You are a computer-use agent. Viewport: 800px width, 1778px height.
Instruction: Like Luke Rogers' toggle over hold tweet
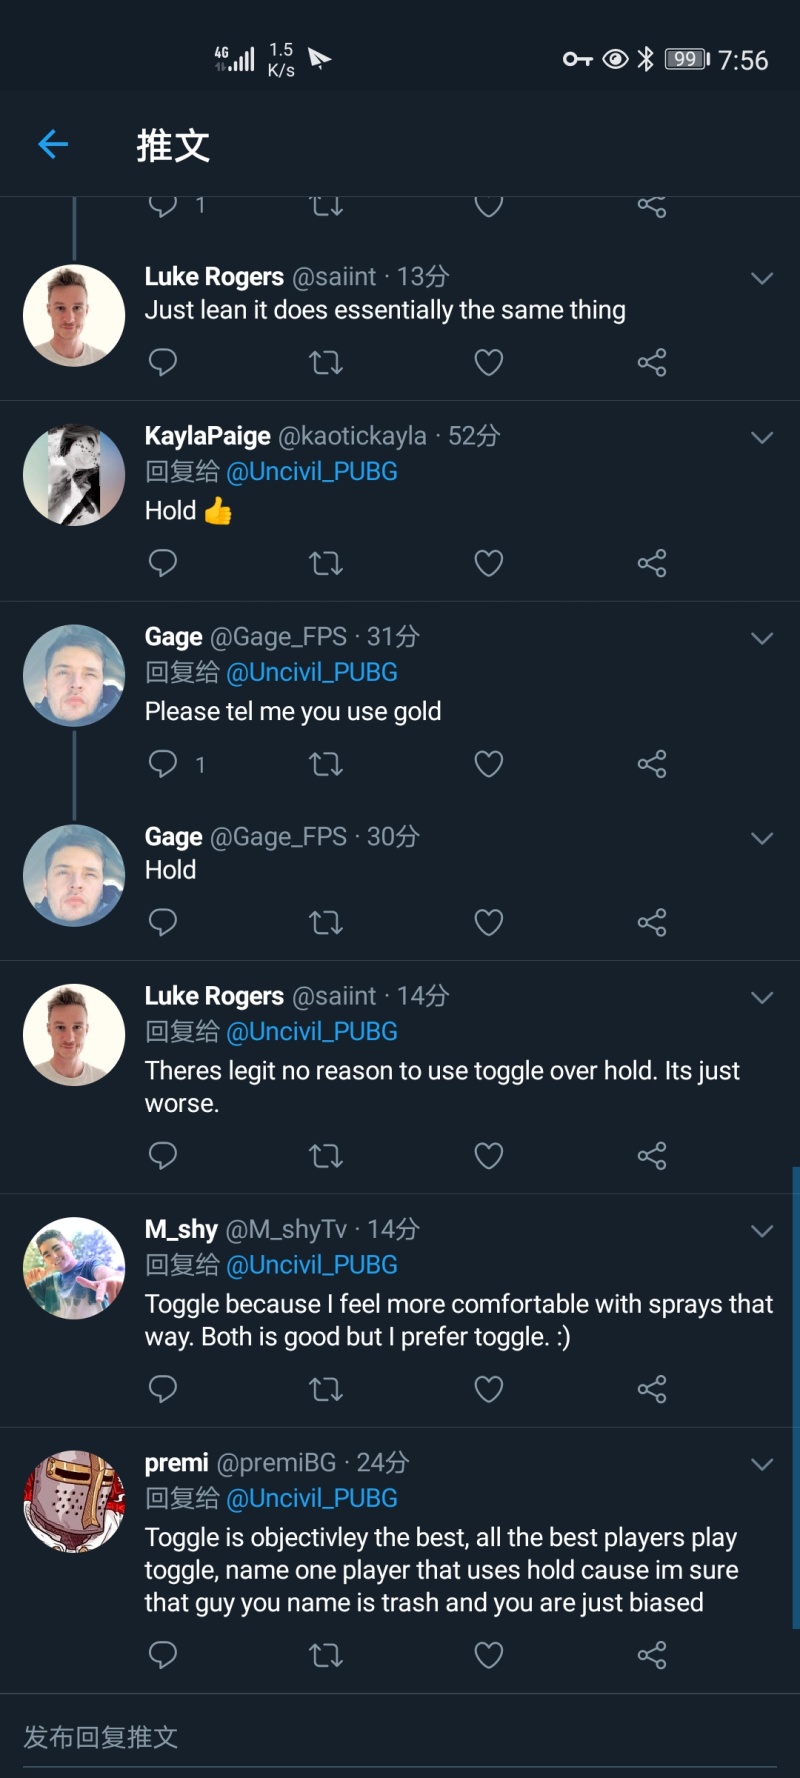488,1156
